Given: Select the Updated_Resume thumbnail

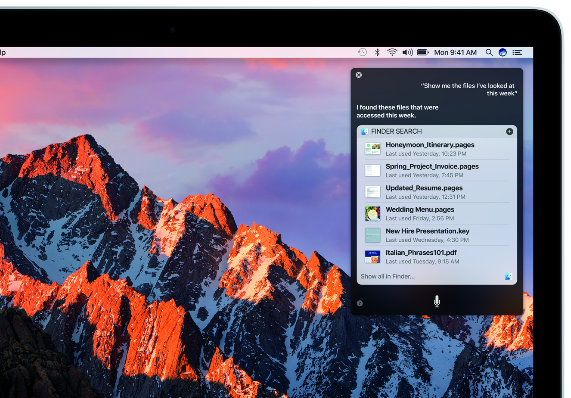Looking at the screenshot, I should pyautogui.click(x=373, y=192).
